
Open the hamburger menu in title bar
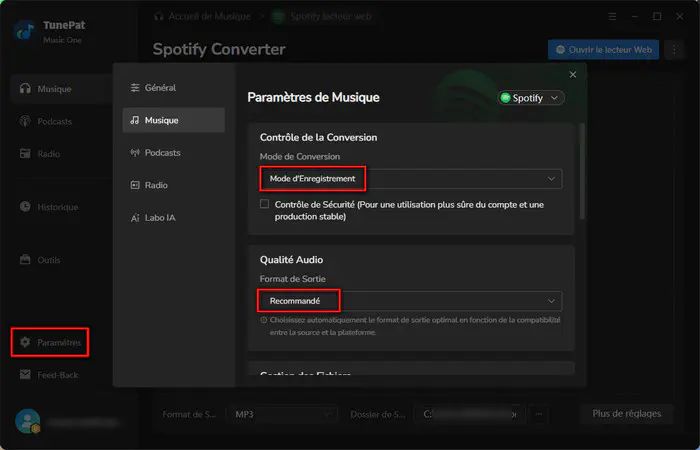coord(612,17)
